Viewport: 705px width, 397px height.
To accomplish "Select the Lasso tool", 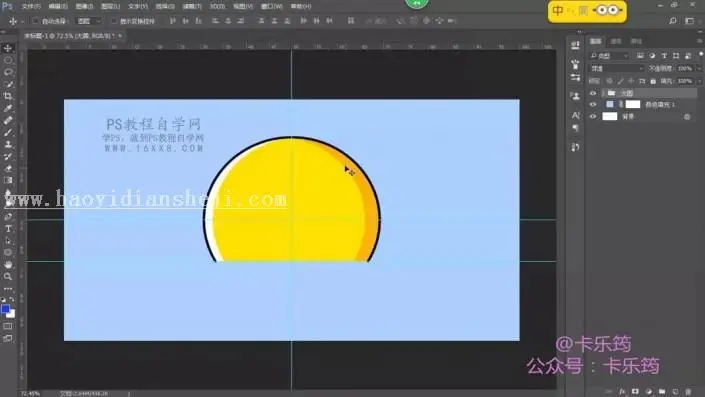I will (8, 72).
